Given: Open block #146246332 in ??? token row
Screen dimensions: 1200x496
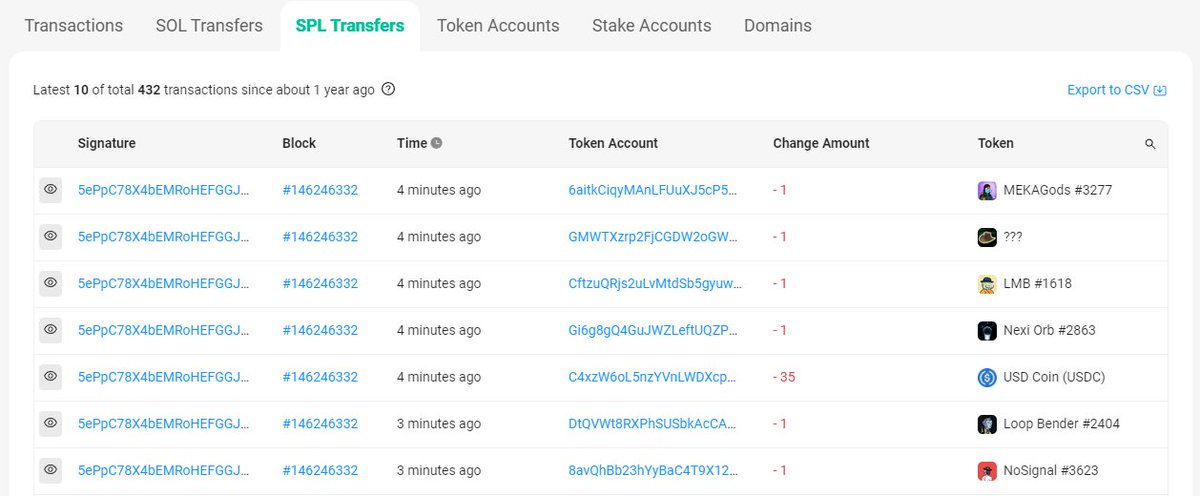Looking at the screenshot, I should pos(320,237).
